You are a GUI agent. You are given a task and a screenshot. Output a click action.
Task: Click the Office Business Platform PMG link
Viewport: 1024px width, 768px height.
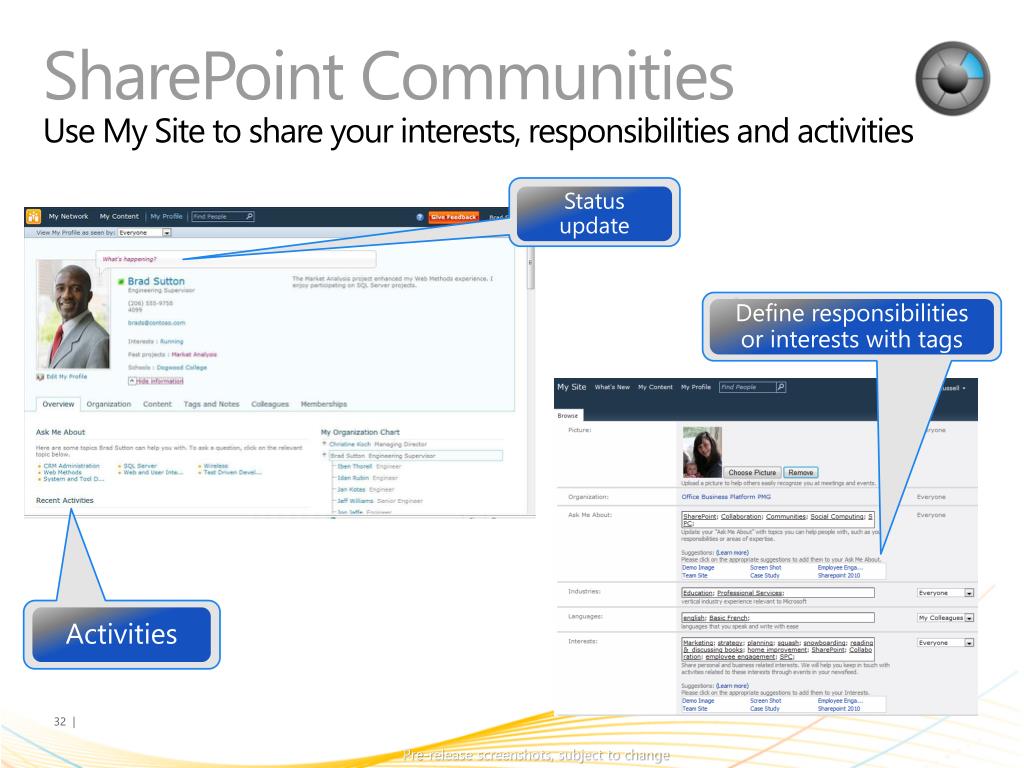pos(726,497)
